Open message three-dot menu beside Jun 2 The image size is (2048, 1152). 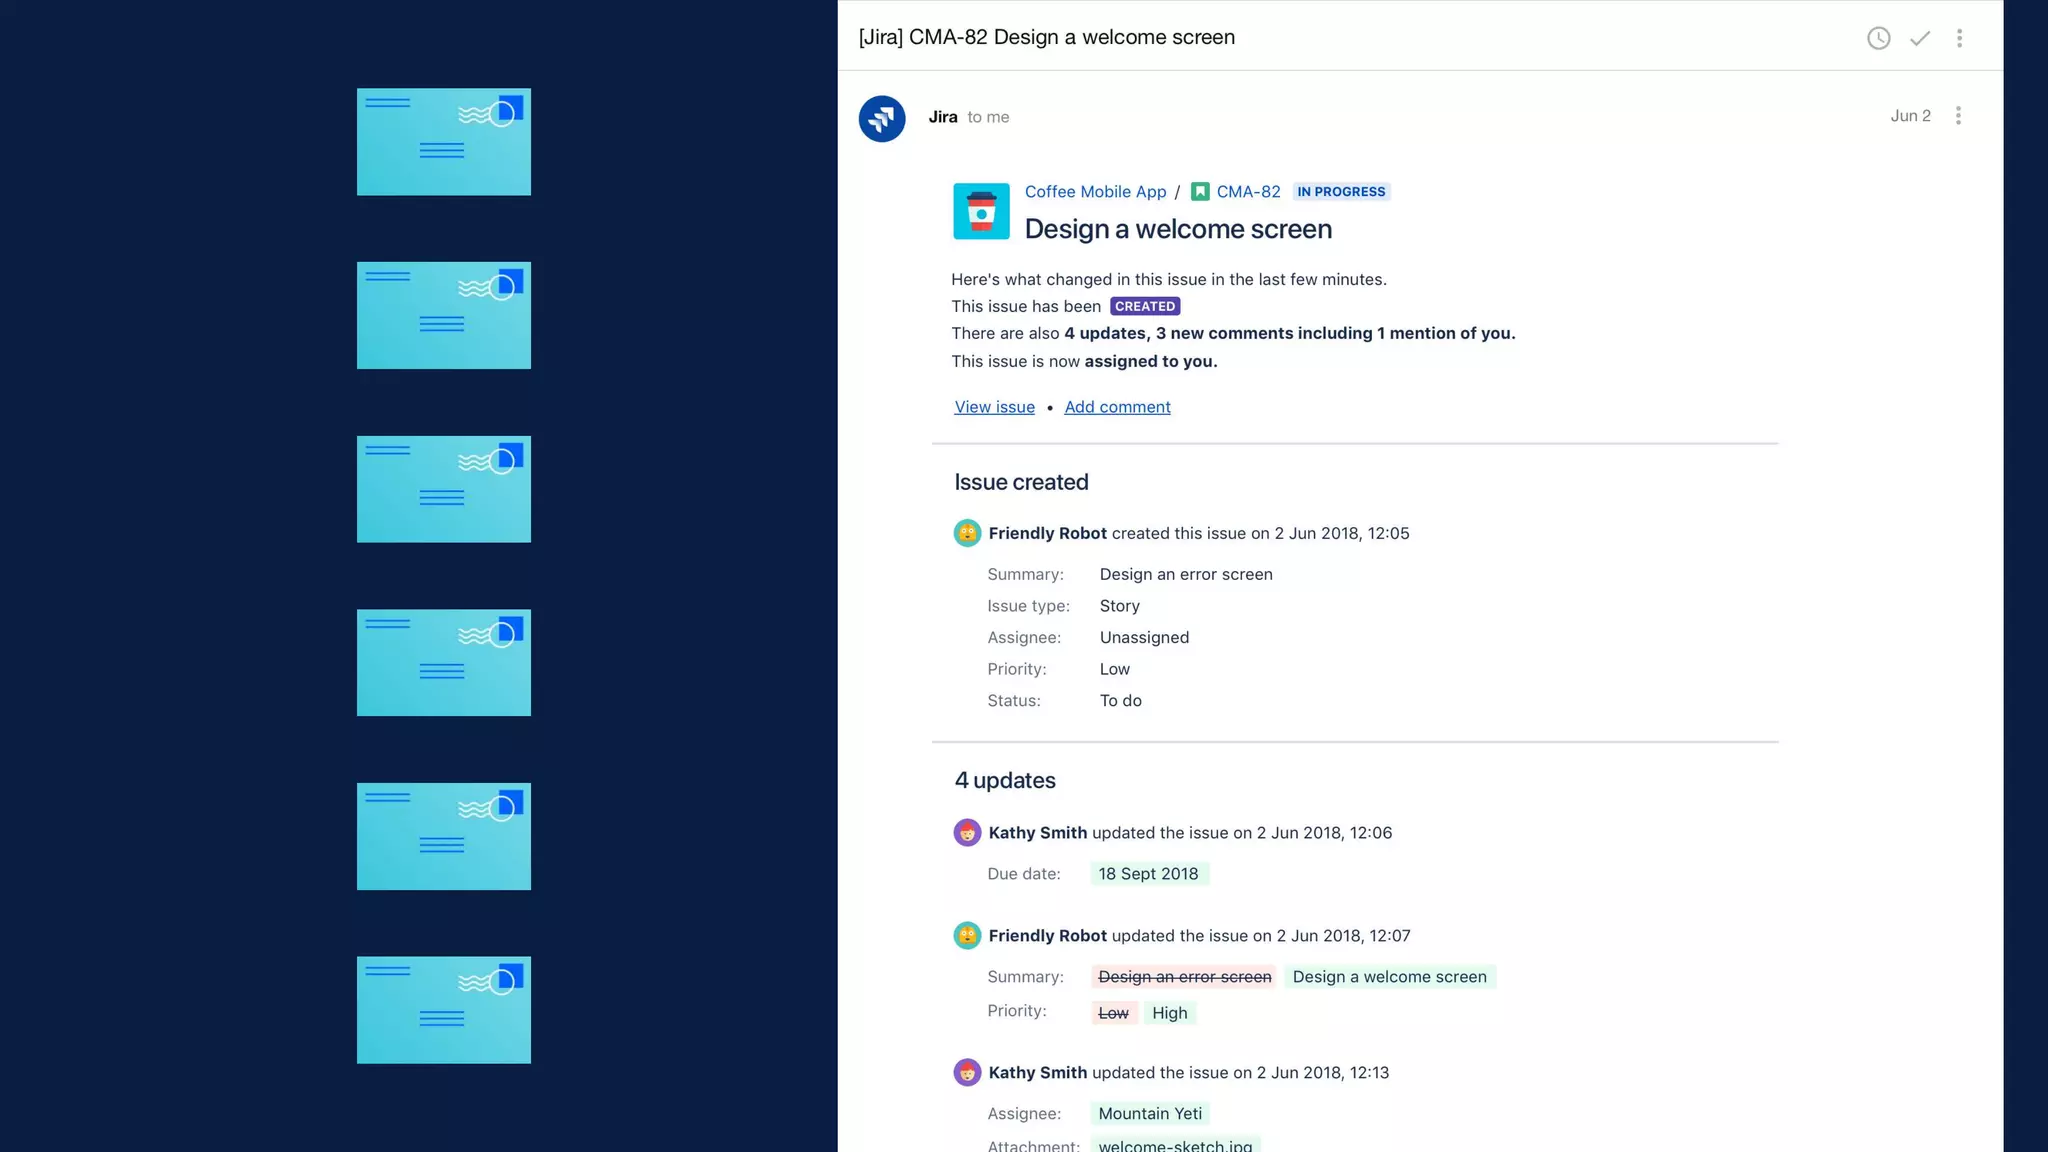coord(1958,116)
